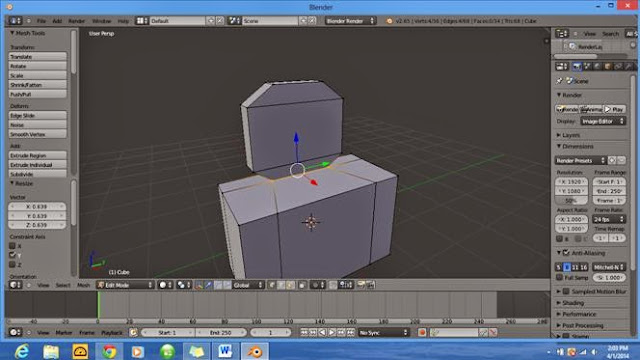The width and height of the screenshot is (640, 360).
Task: Click the OpenGL render image icon
Action: (x=361, y=285)
